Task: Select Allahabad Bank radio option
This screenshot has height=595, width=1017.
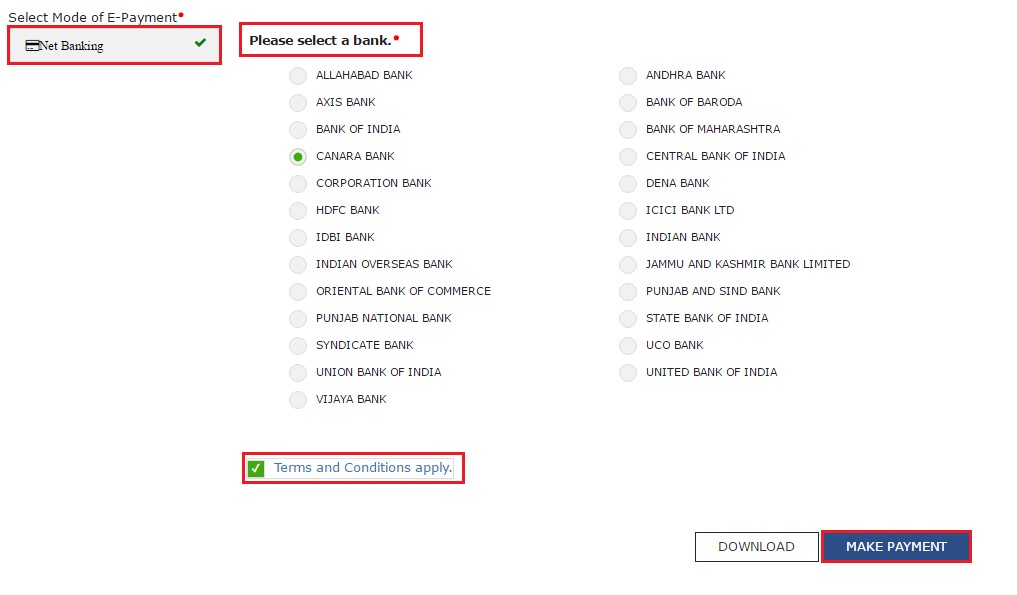Action: 298,76
